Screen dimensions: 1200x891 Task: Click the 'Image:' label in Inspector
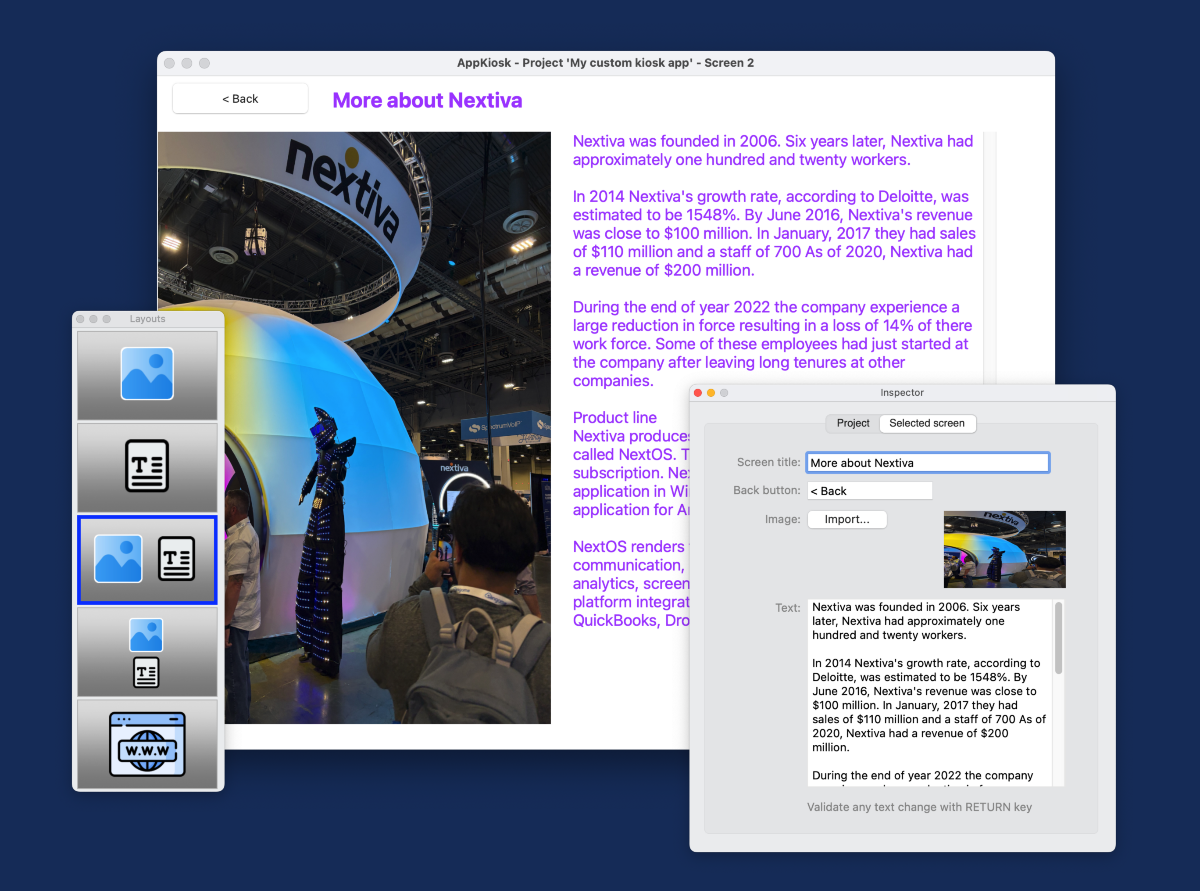click(782, 519)
